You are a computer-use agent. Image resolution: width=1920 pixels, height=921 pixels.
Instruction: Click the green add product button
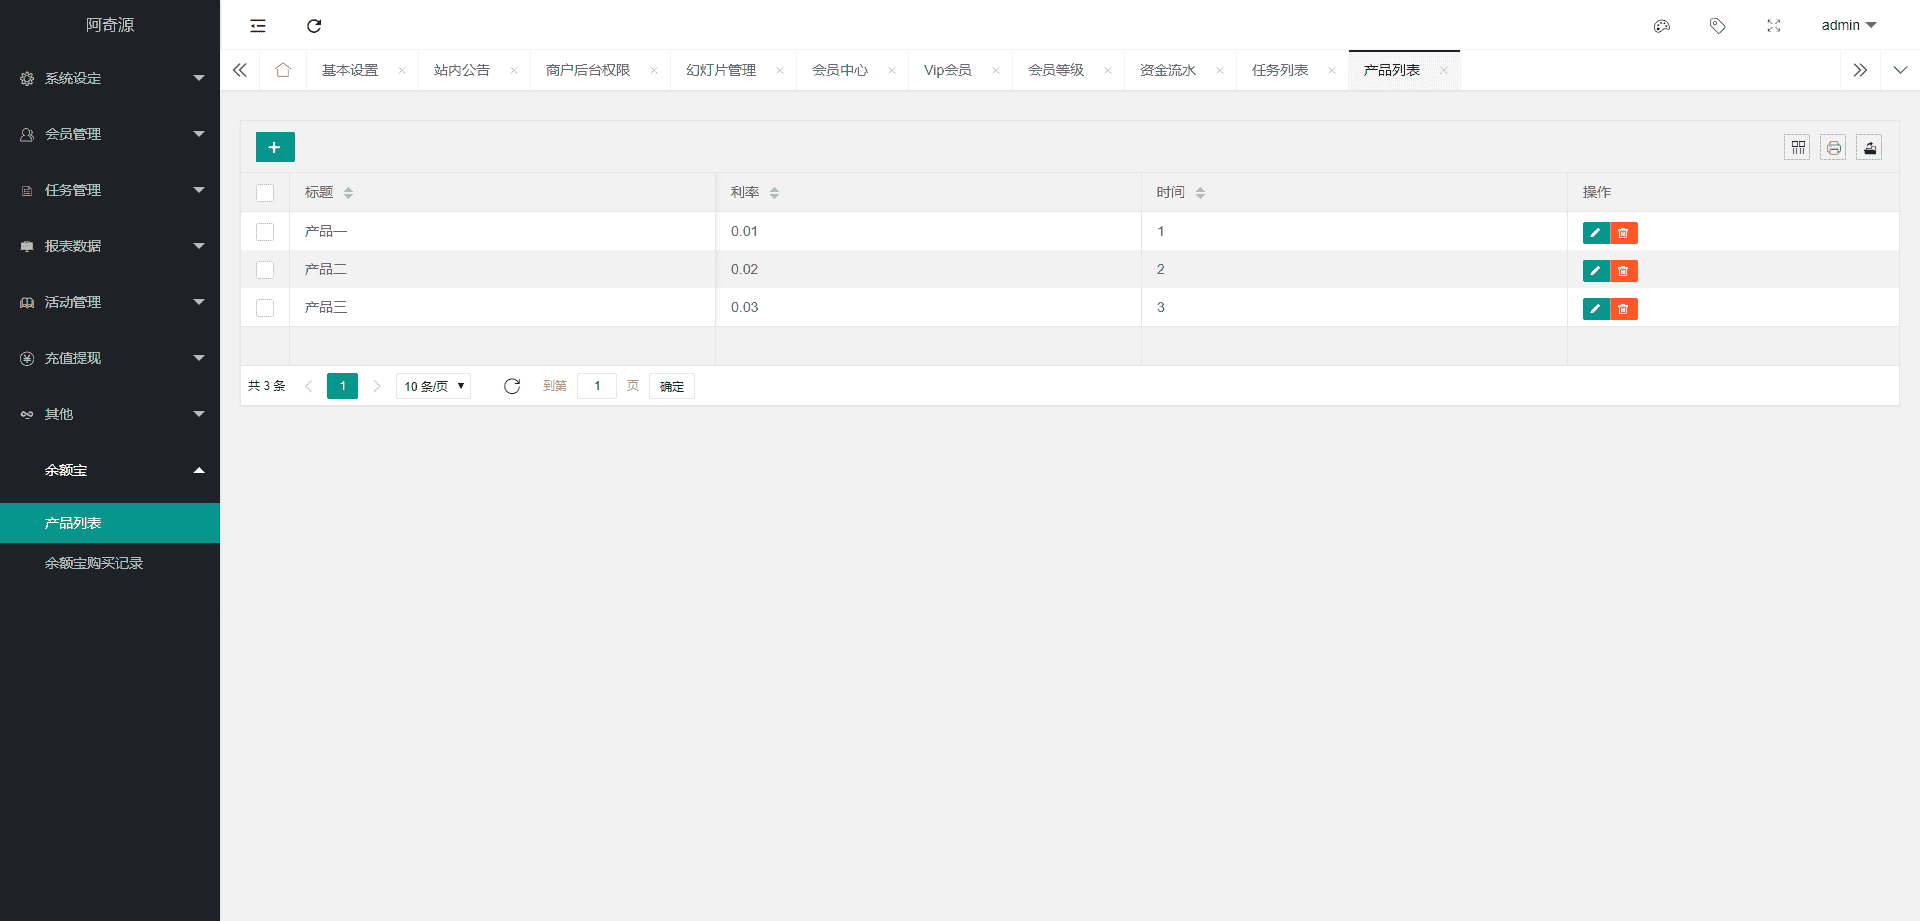tap(275, 147)
